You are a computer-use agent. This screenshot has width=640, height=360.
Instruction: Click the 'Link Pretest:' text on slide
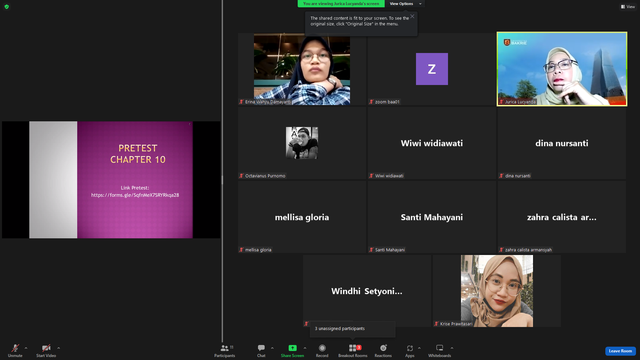tap(135, 188)
